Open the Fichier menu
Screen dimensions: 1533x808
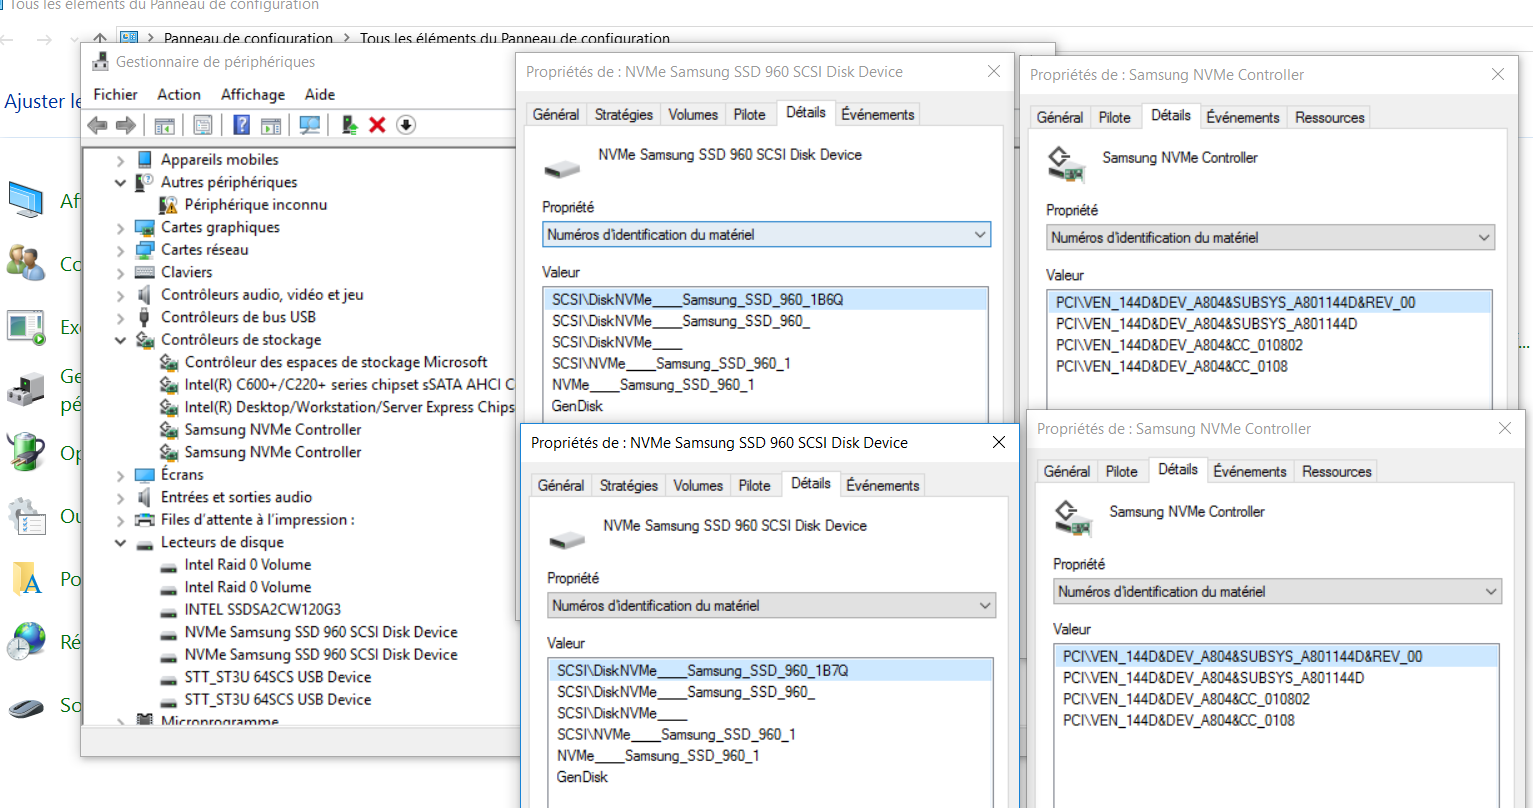tap(115, 95)
